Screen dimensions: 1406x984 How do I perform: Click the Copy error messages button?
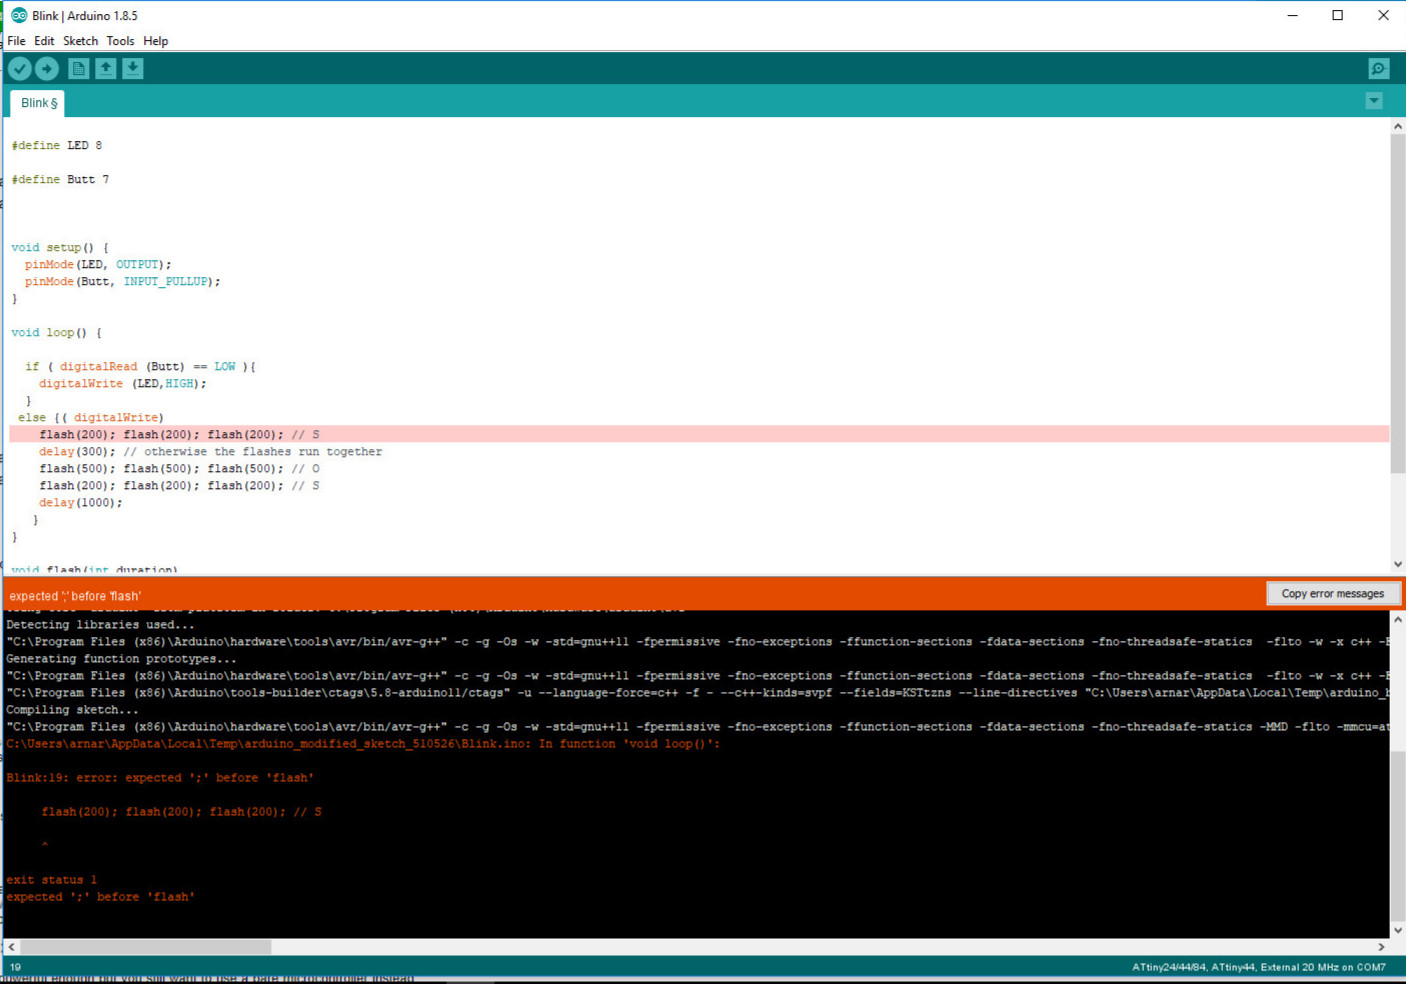coord(1332,594)
